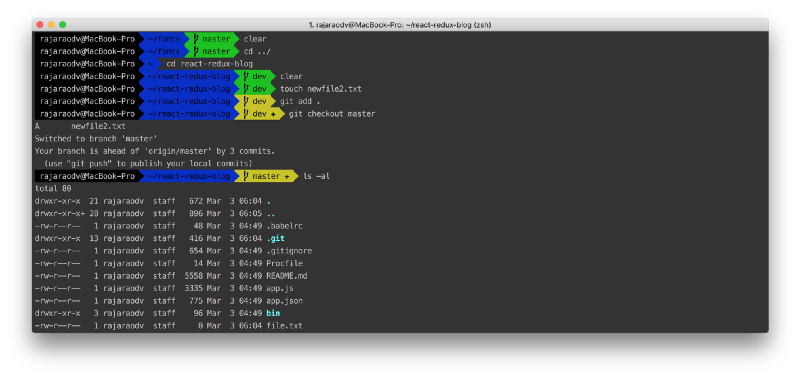Screen dimensions: 800x378
Task: Click the '.gitignore' file name
Action: point(289,251)
